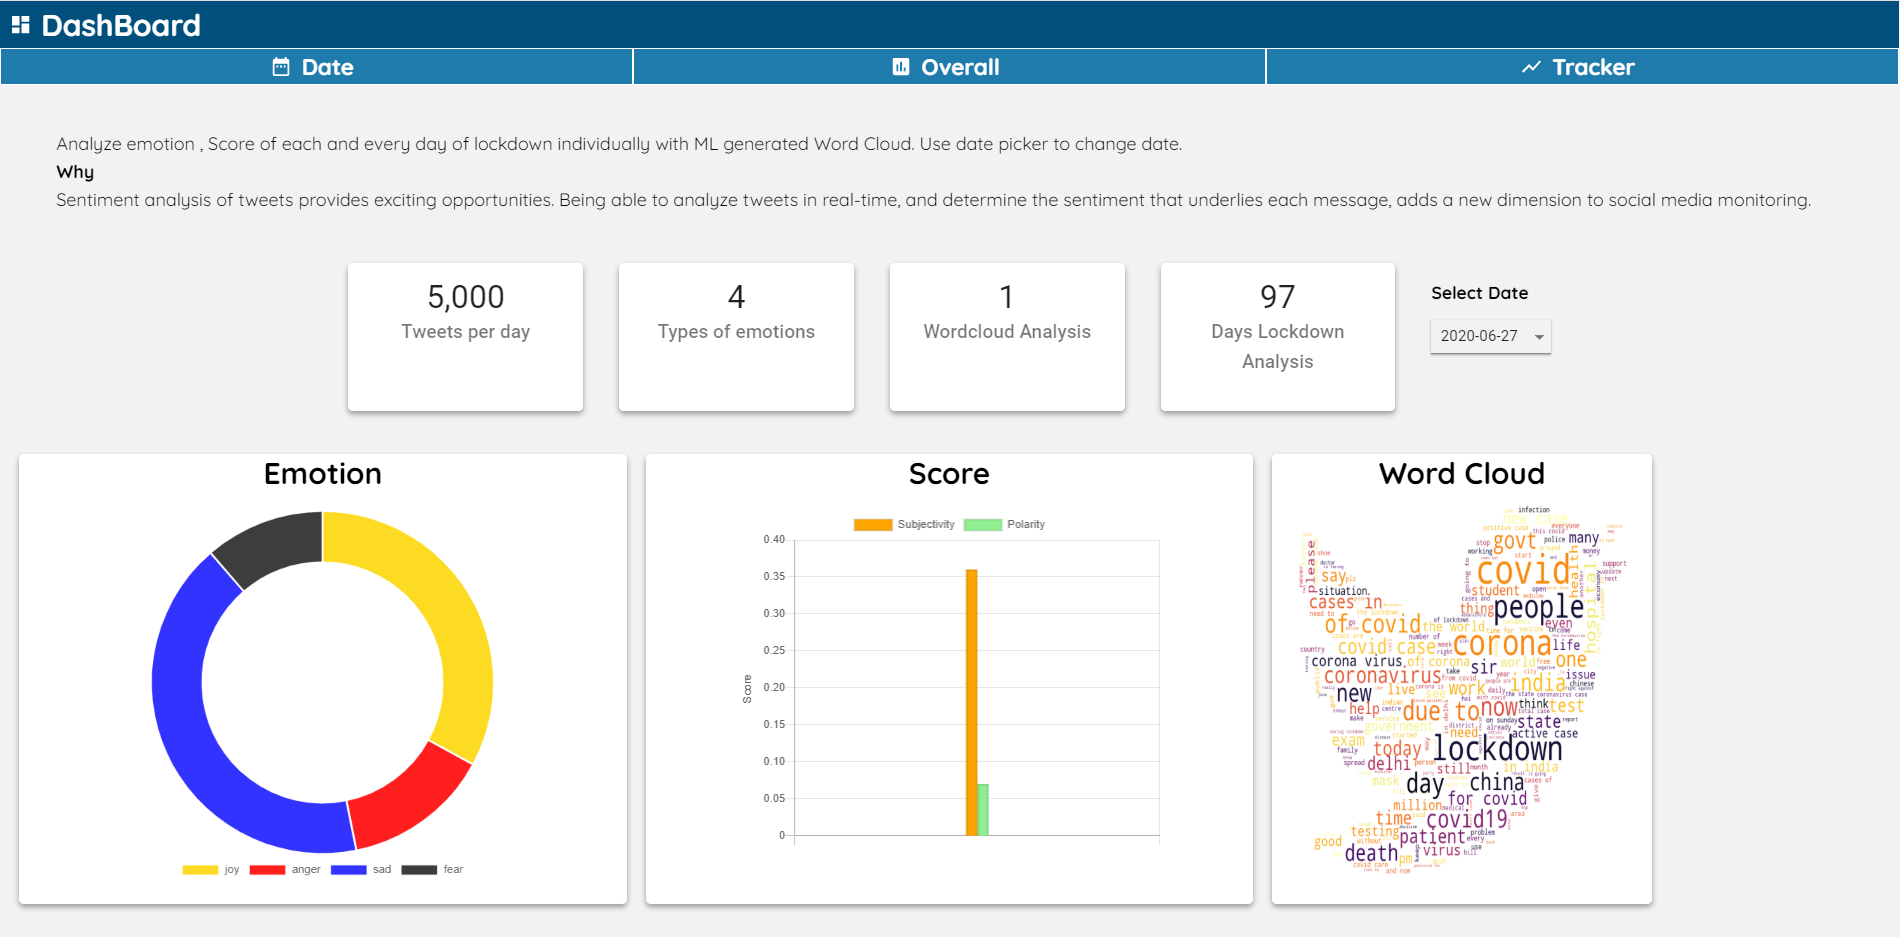Viewport: 1900px width, 937px height.
Task: Toggle the joy legend swatch
Action: pyautogui.click(x=200, y=870)
